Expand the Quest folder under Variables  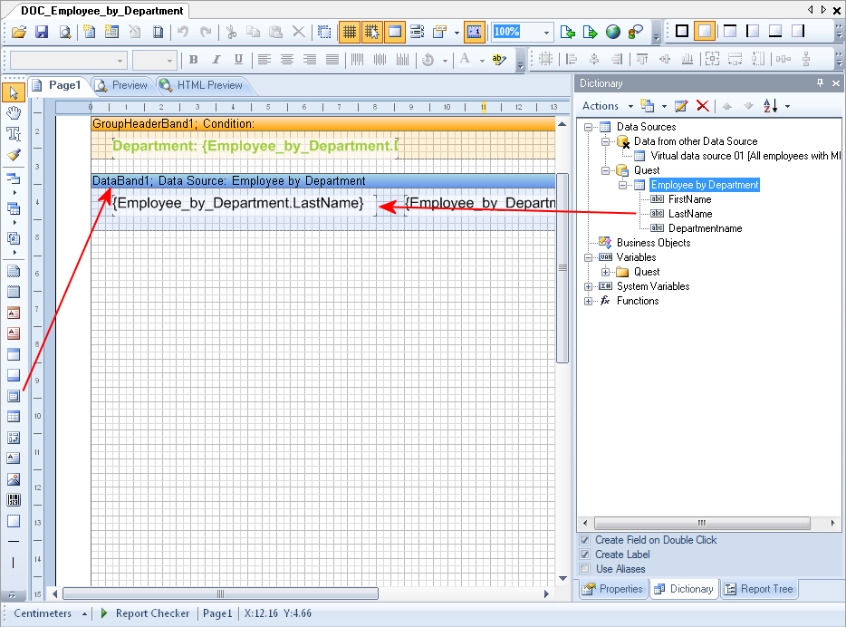click(x=605, y=272)
